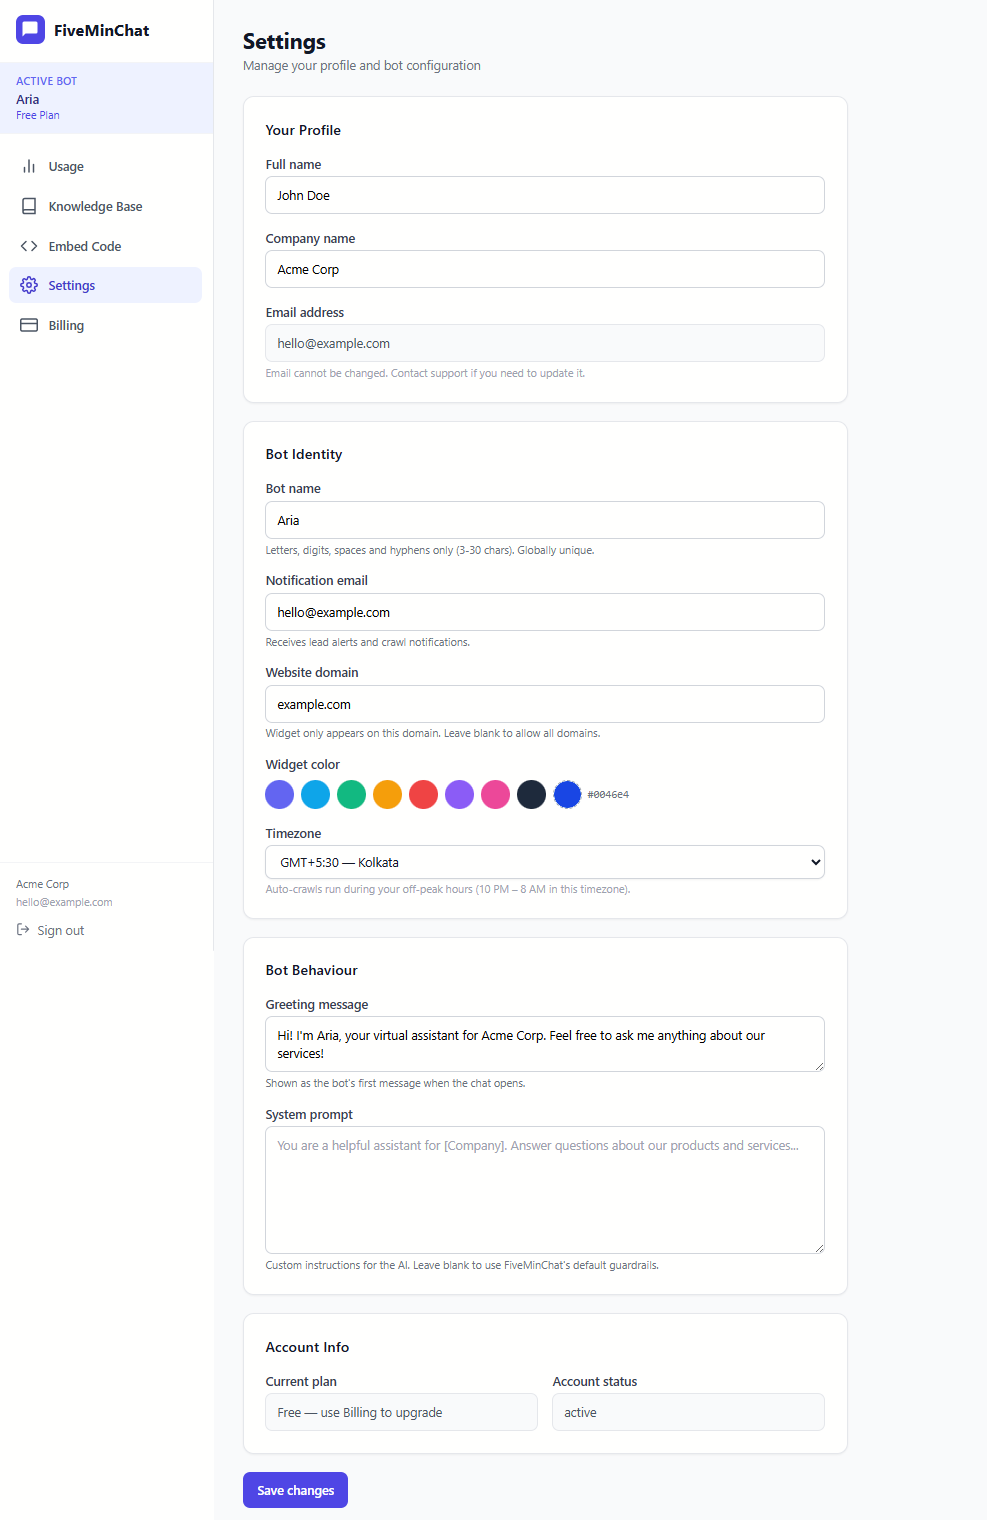Select Settings in the sidebar
This screenshot has width=987, height=1520.
pyautogui.click(x=105, y=285)
